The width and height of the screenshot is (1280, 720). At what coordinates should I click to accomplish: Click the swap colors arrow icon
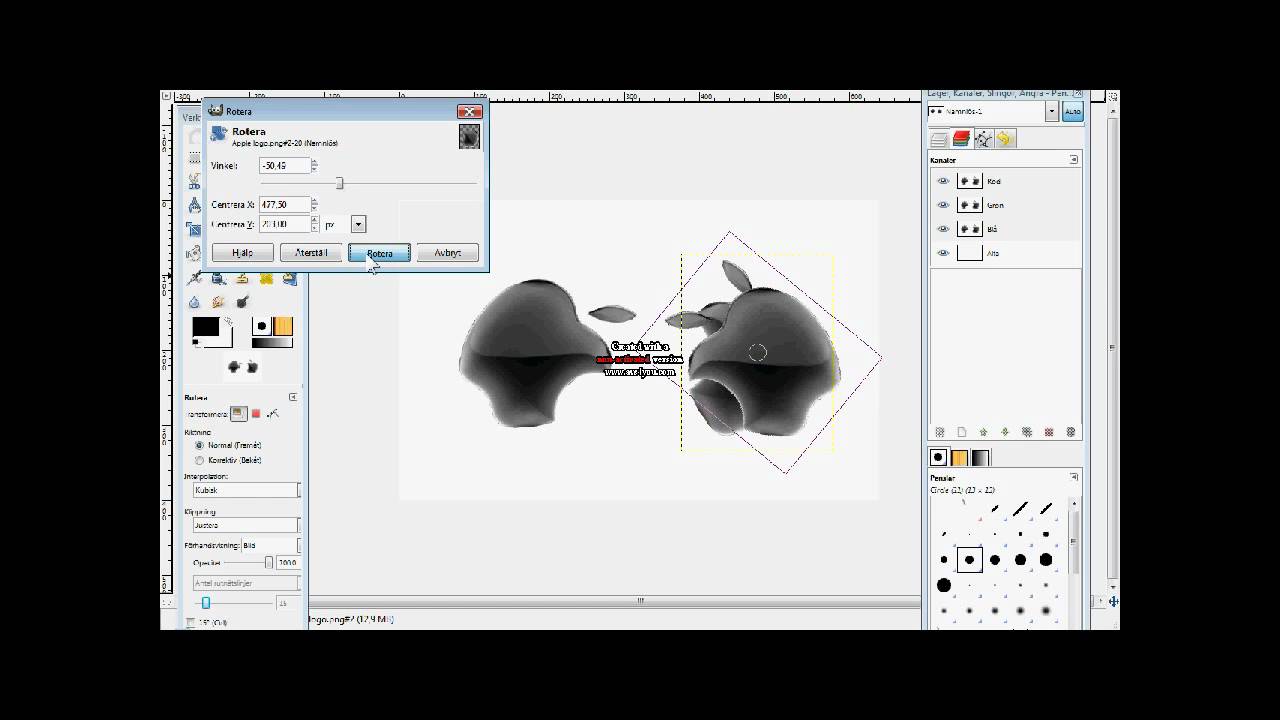coord(228,321)
